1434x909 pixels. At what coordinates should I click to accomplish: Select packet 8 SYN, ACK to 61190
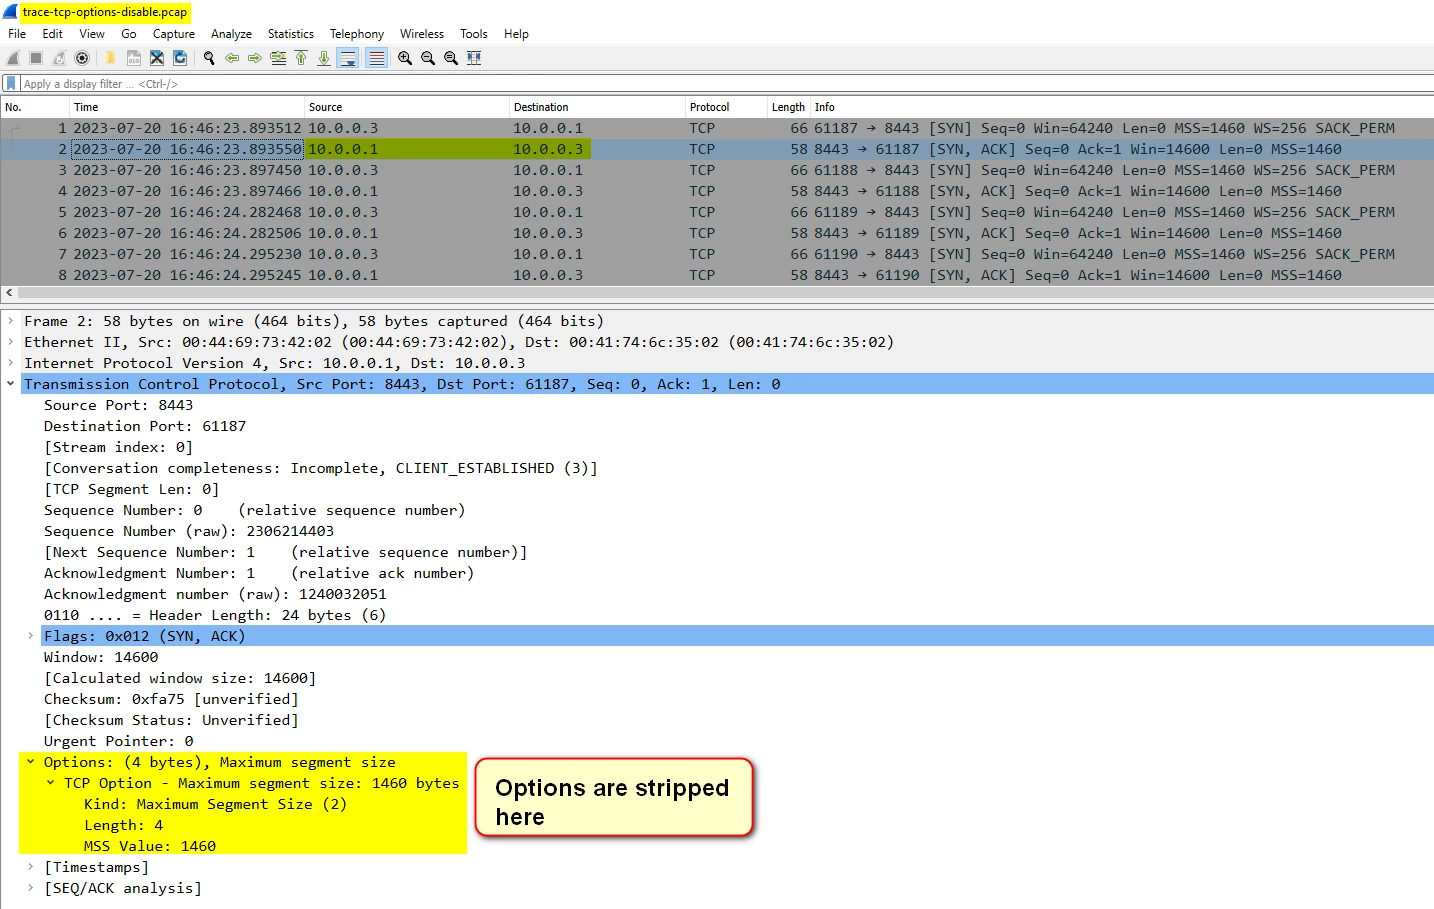tap(717, 275)
